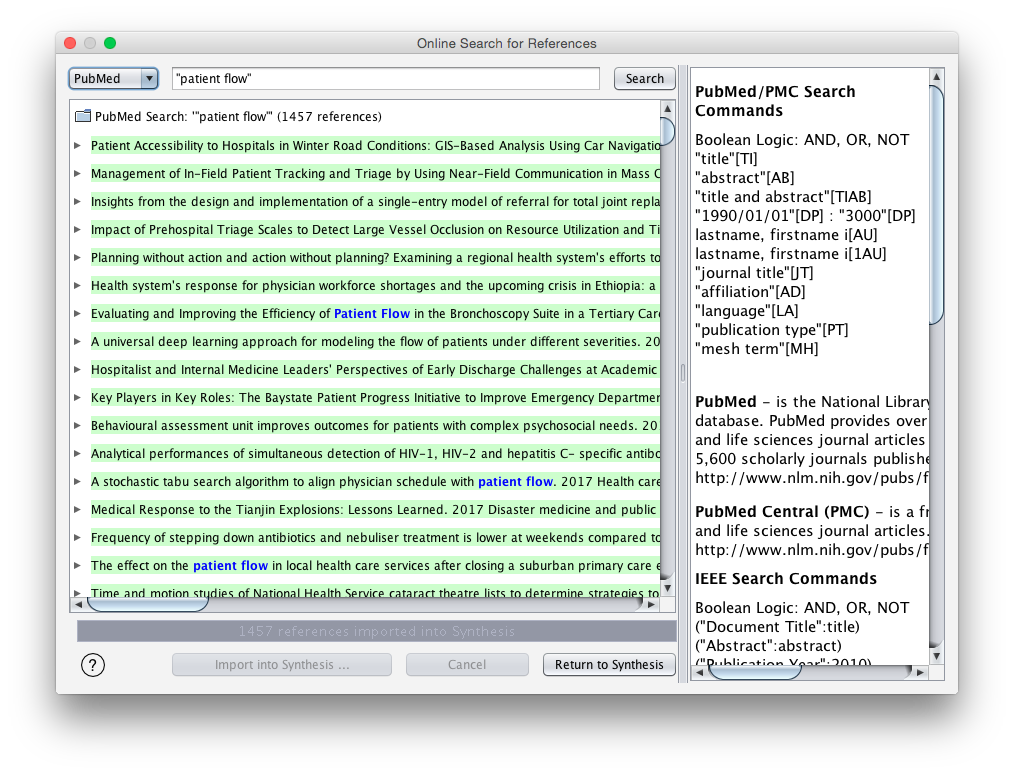Click the help panel horizontal scrollbar thumb
1014x774 pixels.
click(x=755, y=672)
